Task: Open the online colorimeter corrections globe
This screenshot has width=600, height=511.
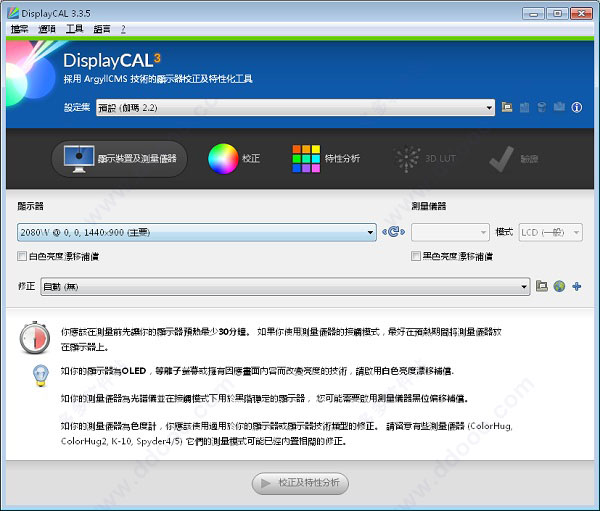Action: pos(559,286)
